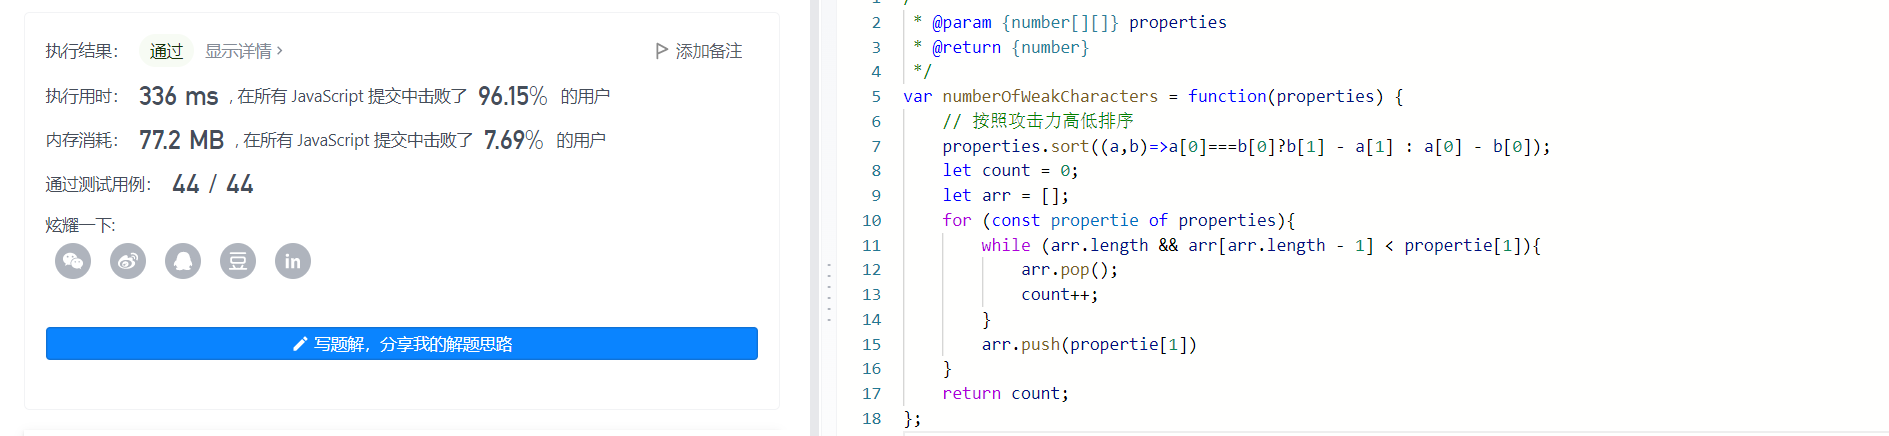
Task: Click the while loop condition line
Action: click(1261, 245)
